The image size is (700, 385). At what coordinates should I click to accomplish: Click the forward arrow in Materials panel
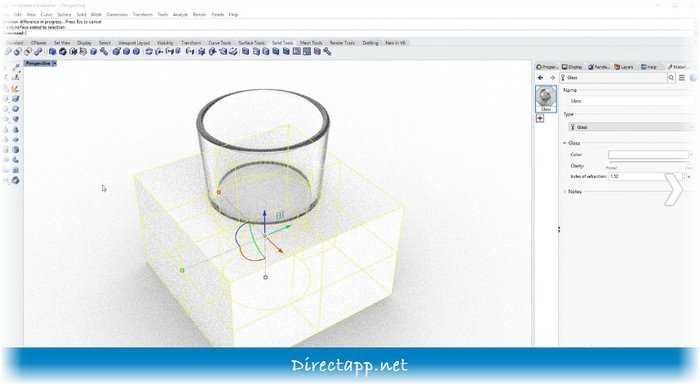tap(552, 78)
